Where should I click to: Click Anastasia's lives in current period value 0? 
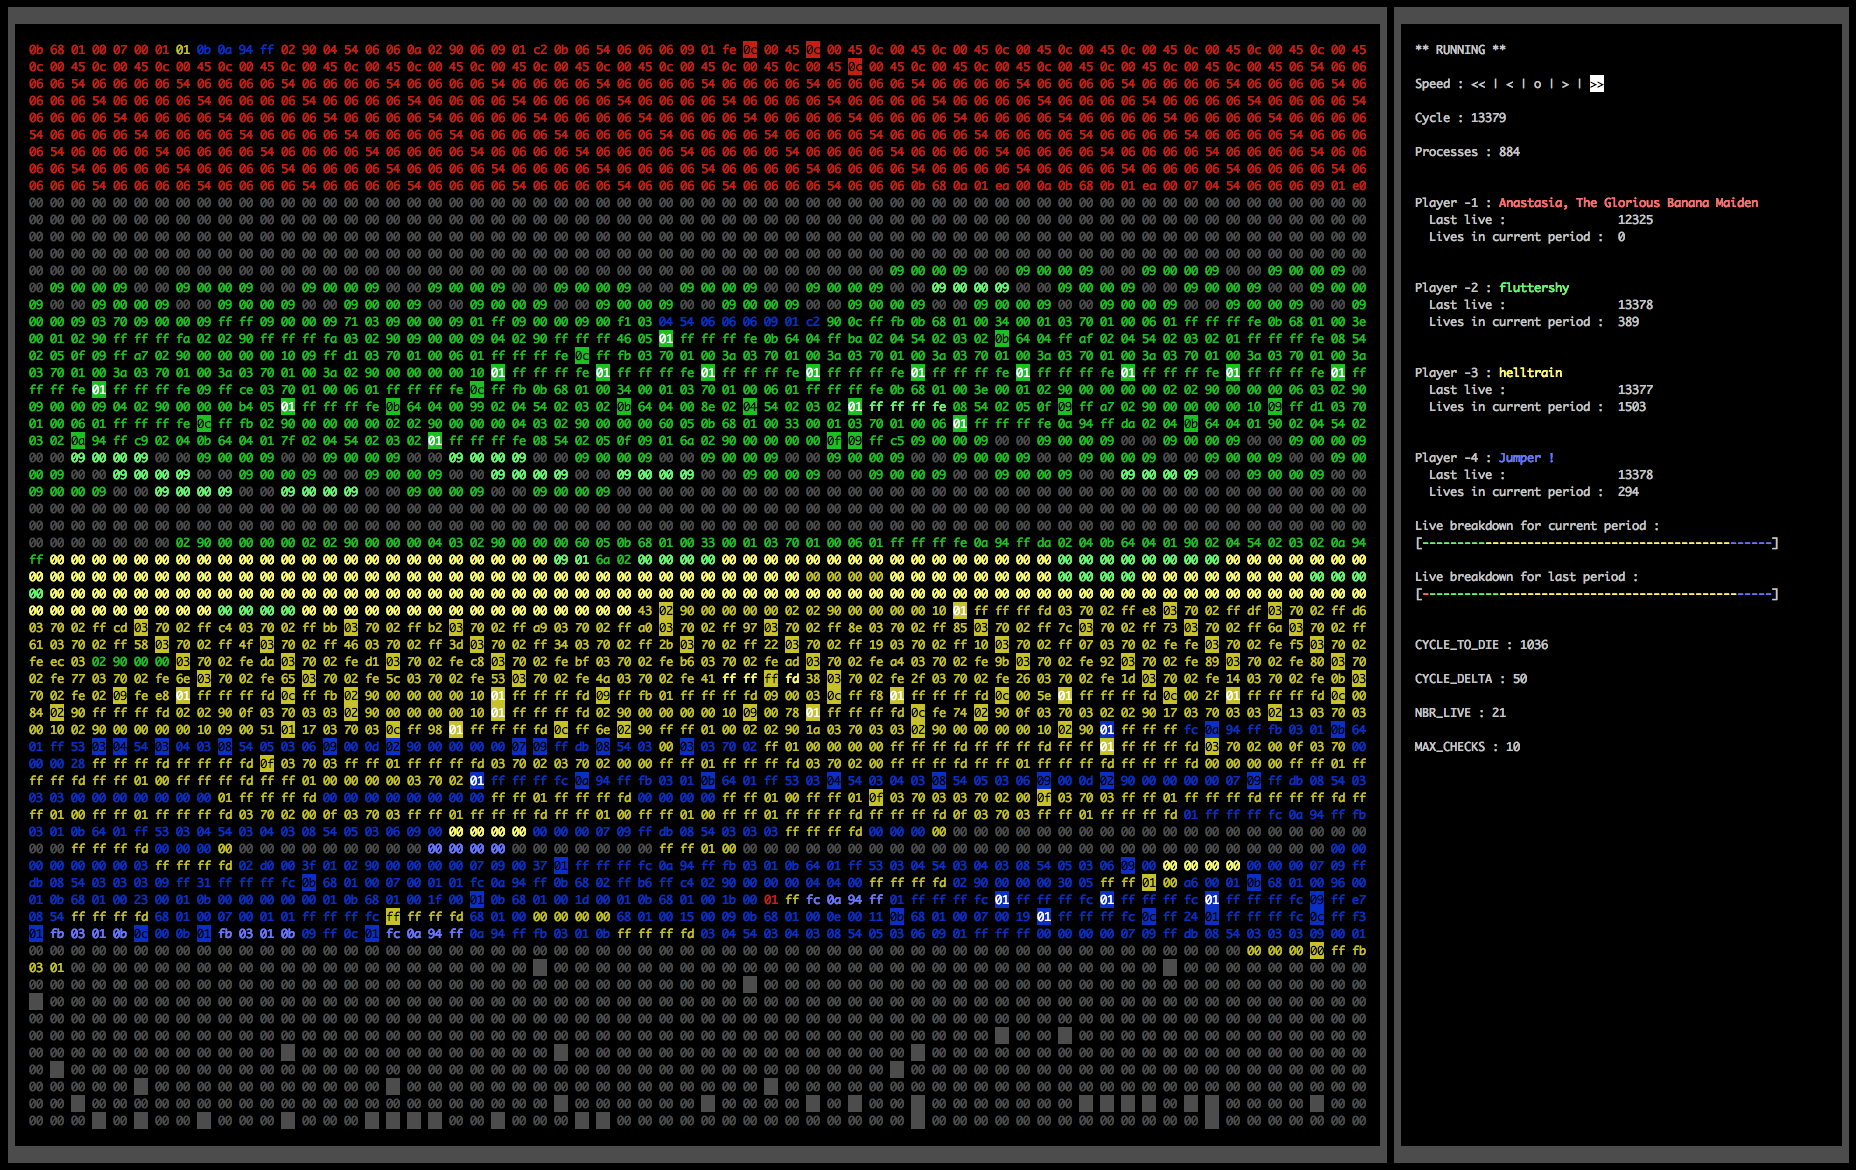tap(1621, 237)
